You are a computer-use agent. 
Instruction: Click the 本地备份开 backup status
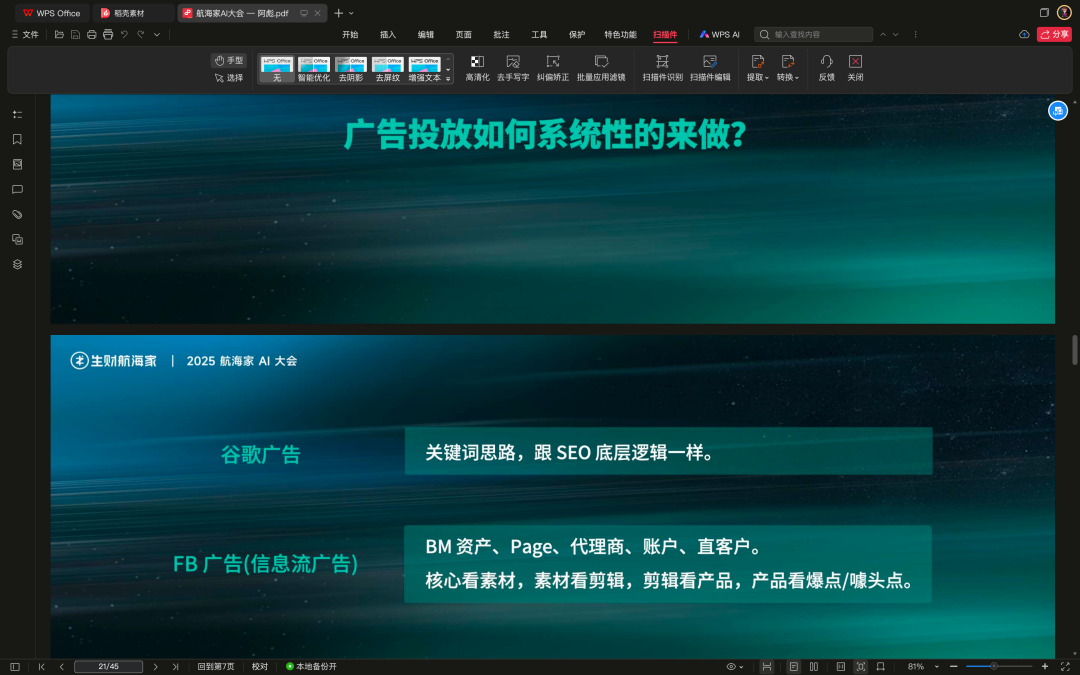pos(311,667)
